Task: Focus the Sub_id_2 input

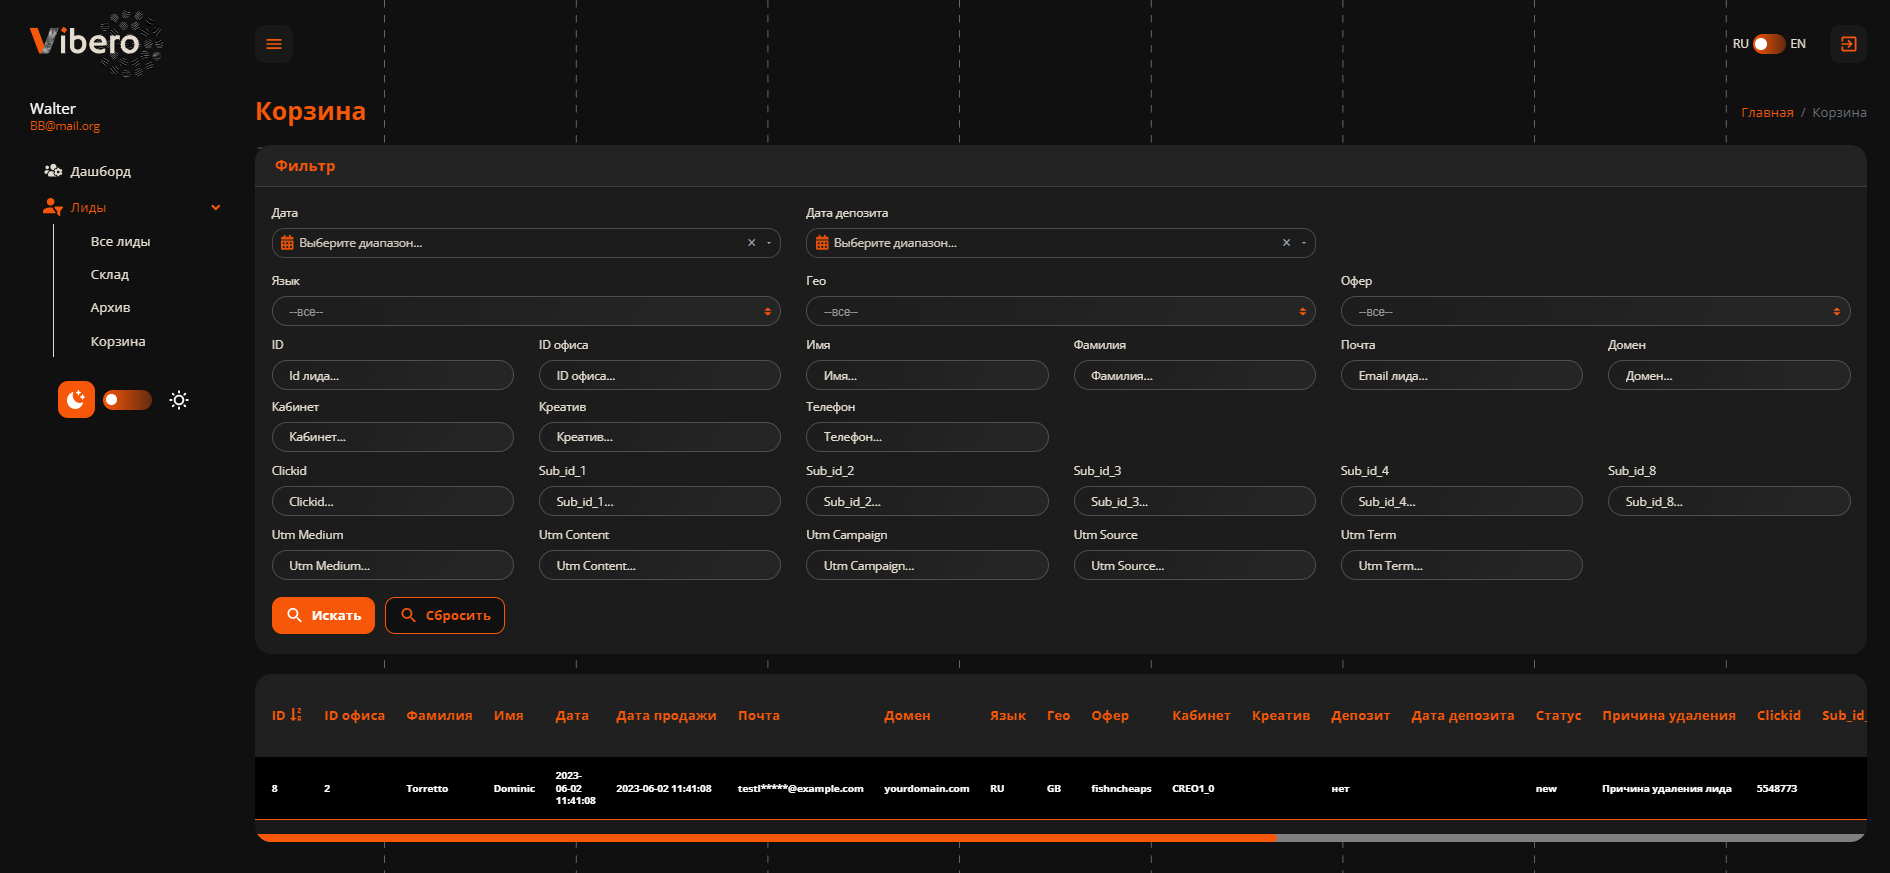Action: pos(927,502)
